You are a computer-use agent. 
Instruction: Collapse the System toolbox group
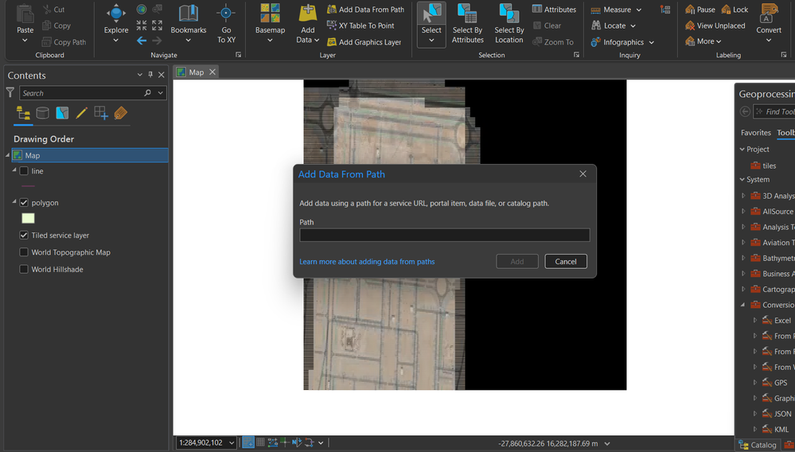pos(742,180)
